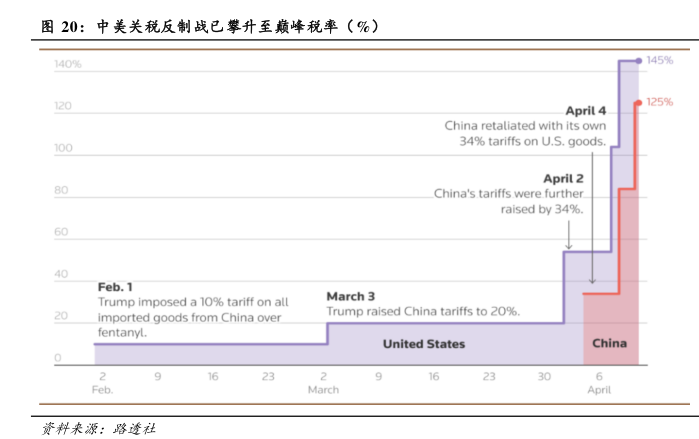Select the 140% y-axis label
The width and height of the screenshot is (699, 439).
click(x=67, y=65)
